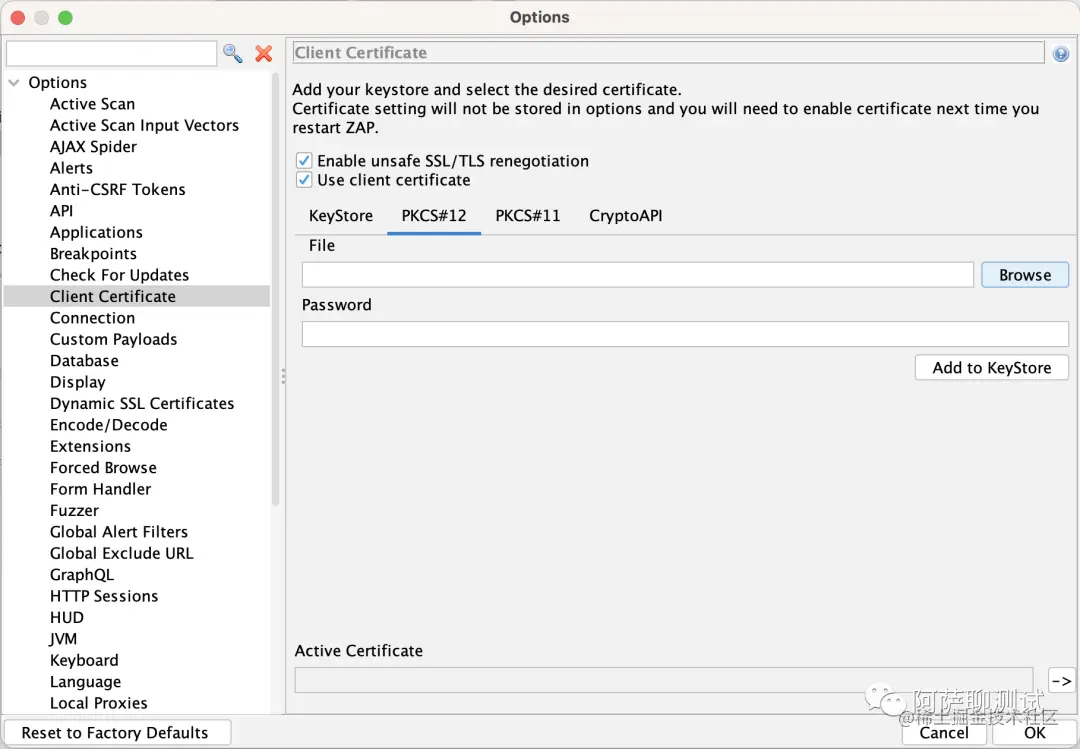Click the Password input field
Screen dimensions: 1080x749
(x=685, y=334)
